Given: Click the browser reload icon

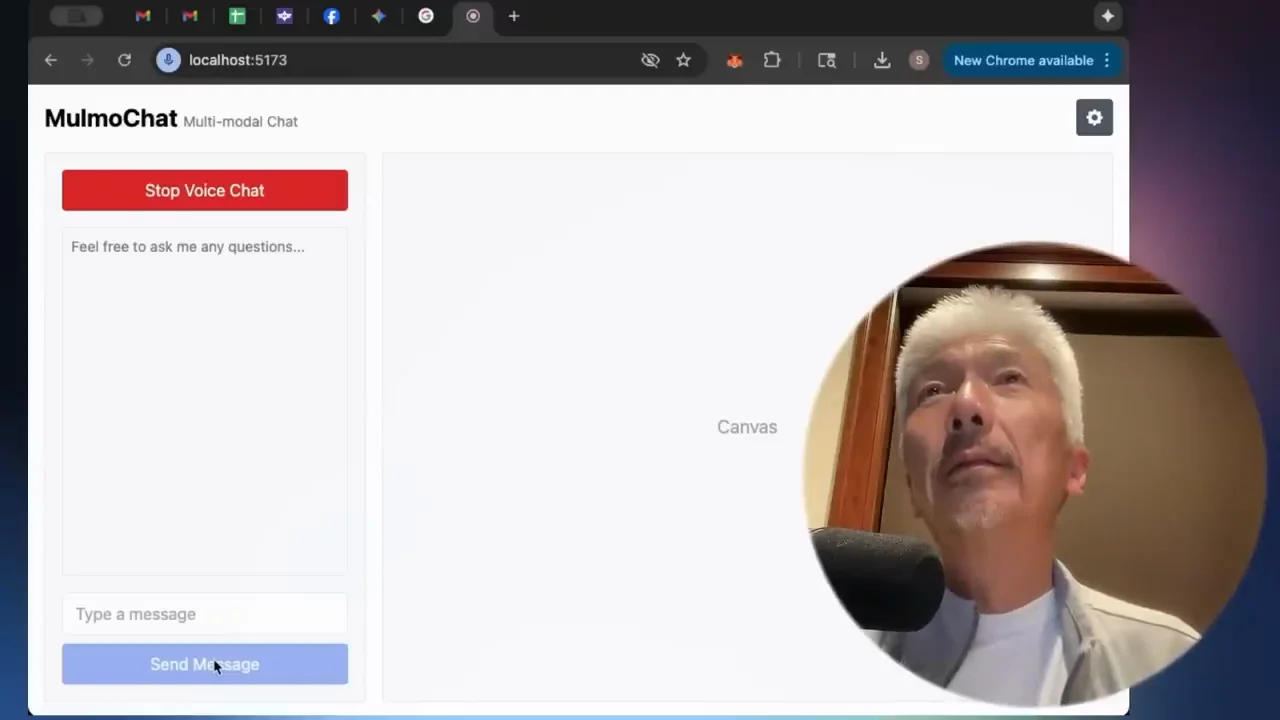Looking at the screenshot, I should click(x=124, y=60).
